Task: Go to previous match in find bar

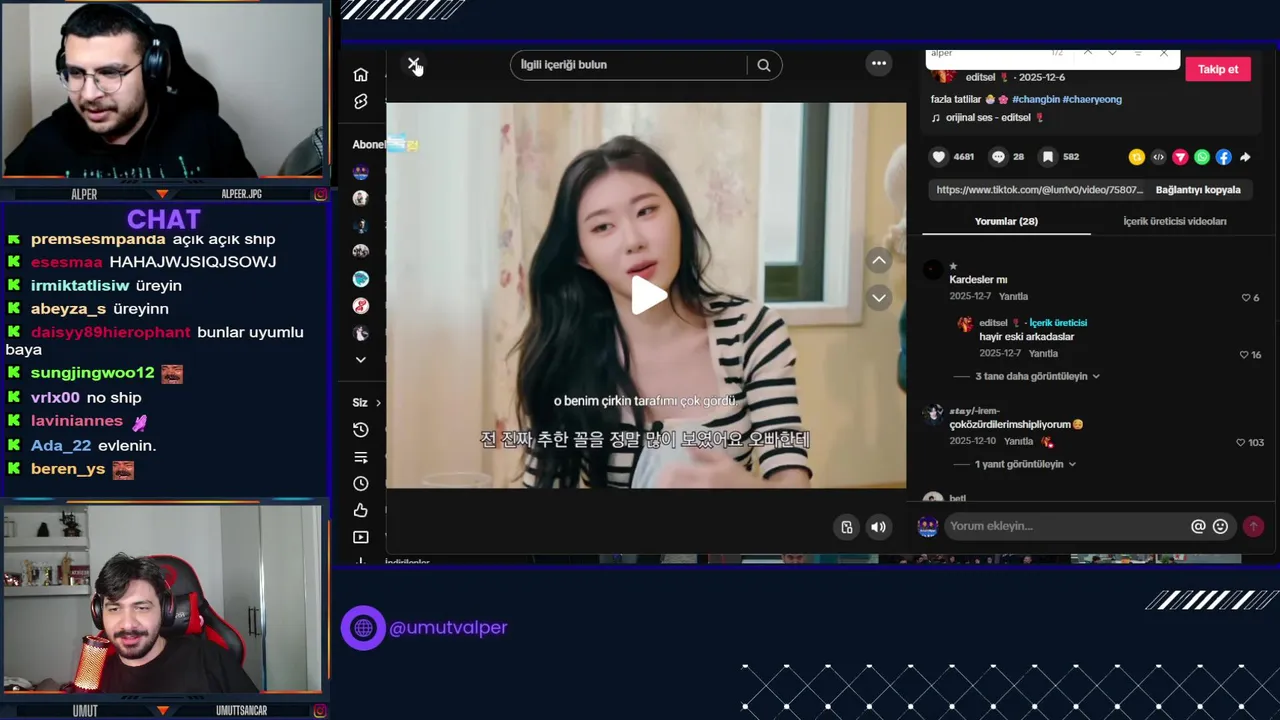Action: tap(1087, 53)
